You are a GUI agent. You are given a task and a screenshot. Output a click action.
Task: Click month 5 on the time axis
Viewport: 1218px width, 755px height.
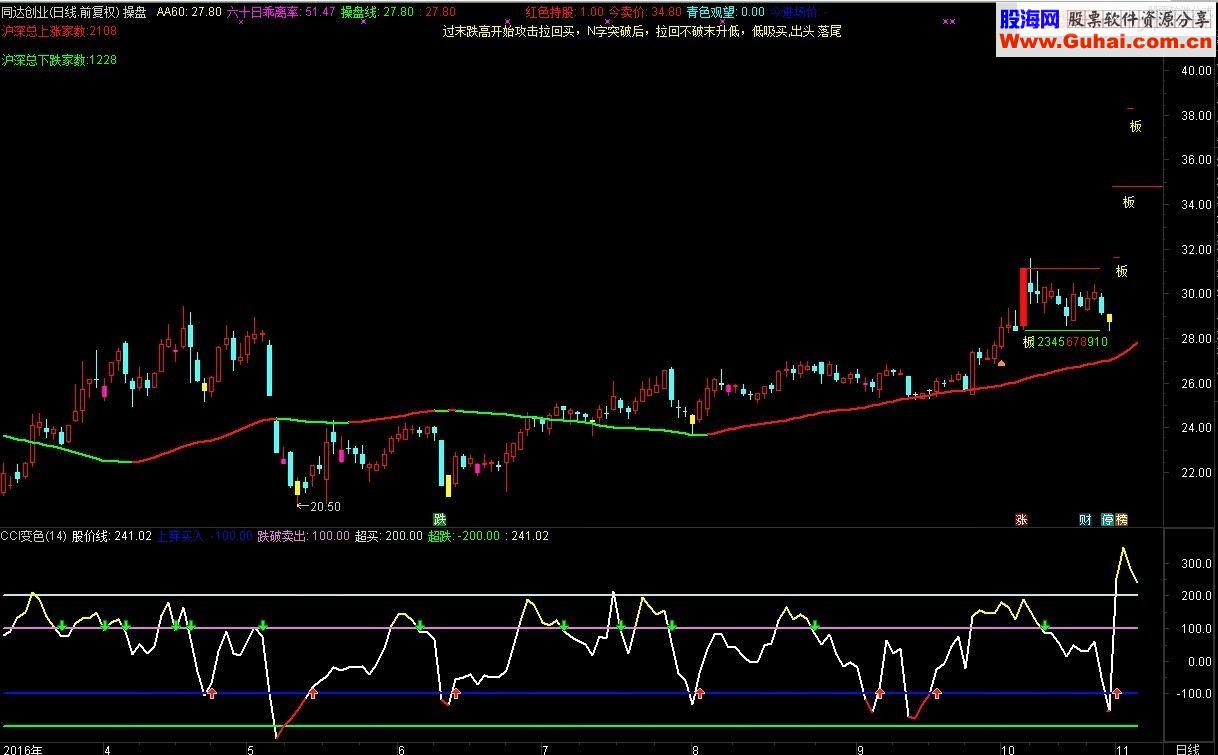pyautogui.click(x=250, y=748)
